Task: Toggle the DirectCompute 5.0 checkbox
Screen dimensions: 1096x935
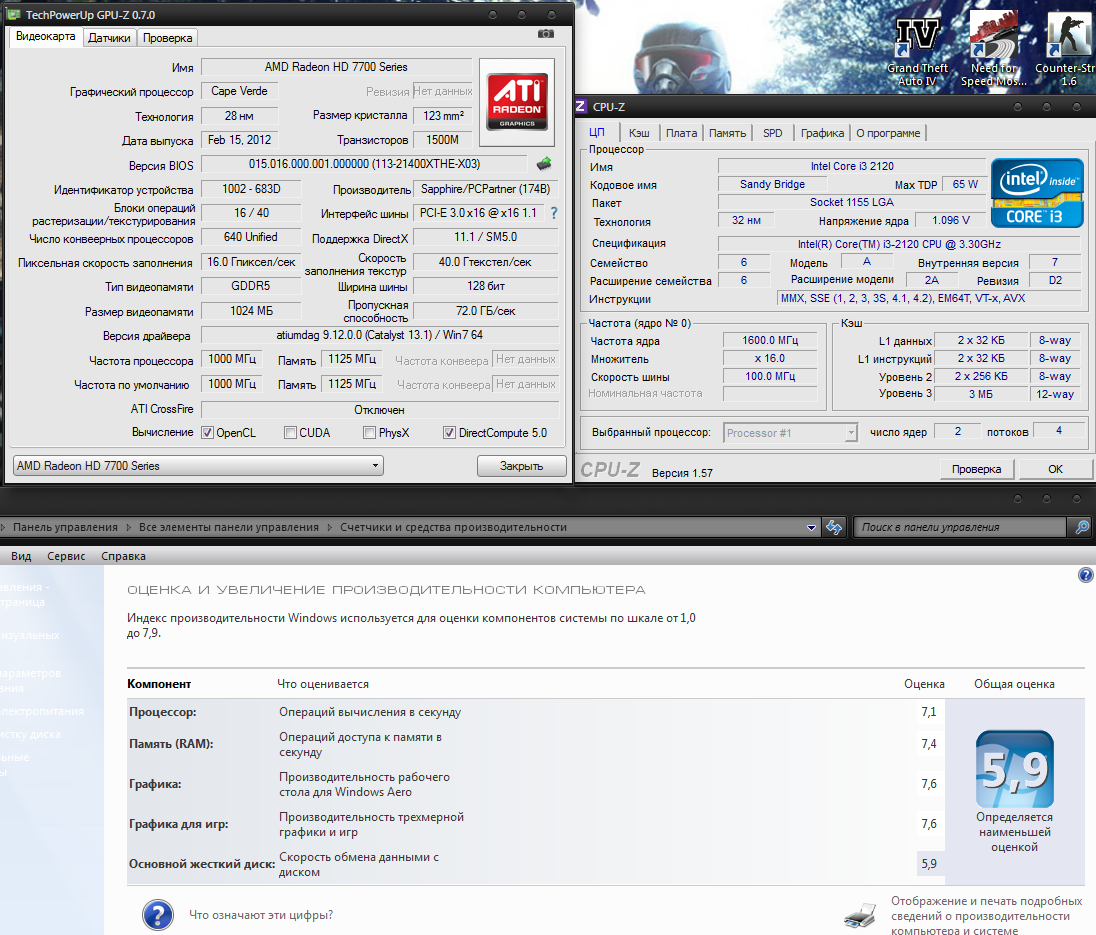Action: tap(449, 433)
